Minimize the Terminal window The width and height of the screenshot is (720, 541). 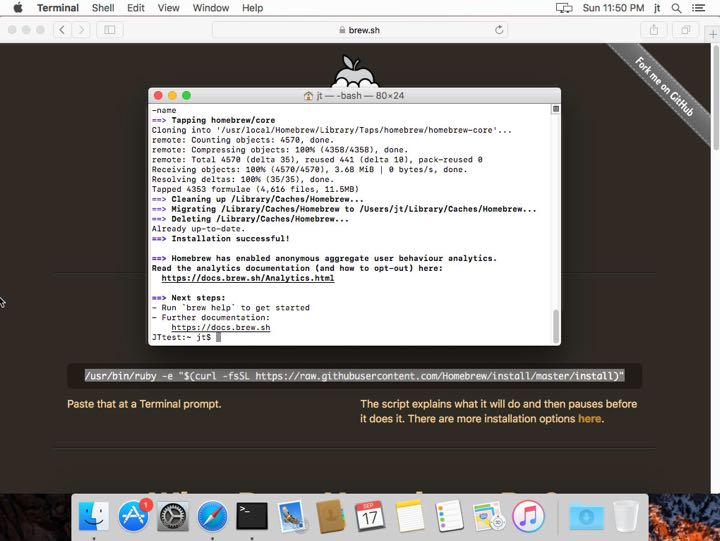coord(172,96)
